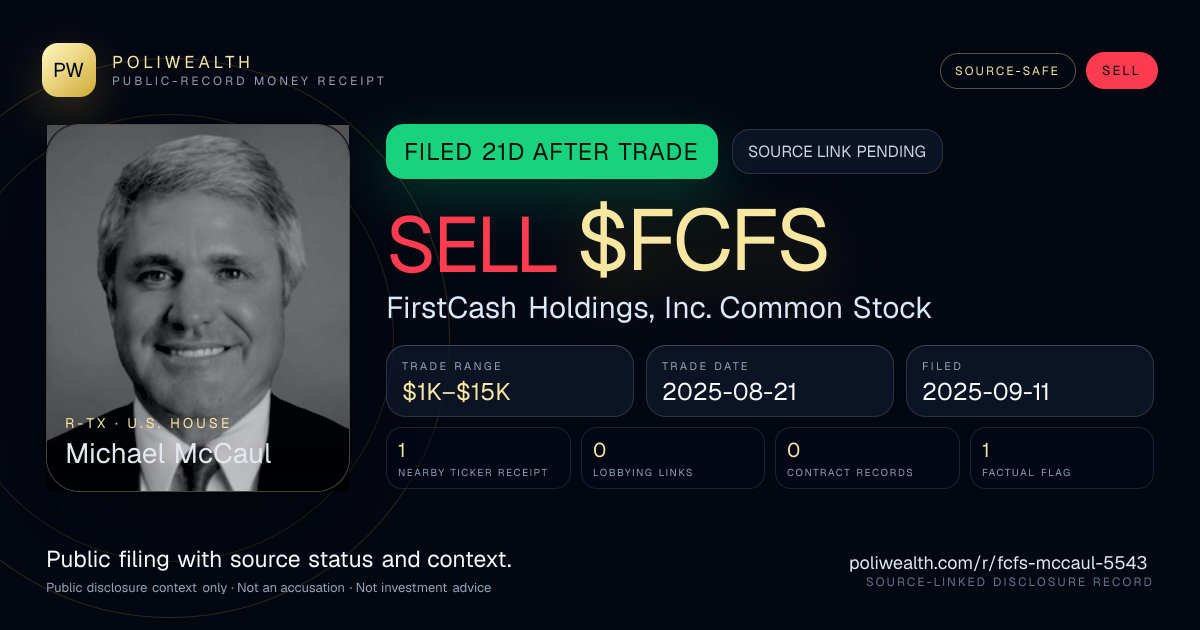Open the Nearby Ticker Receipt stat tile

point(479,458)
